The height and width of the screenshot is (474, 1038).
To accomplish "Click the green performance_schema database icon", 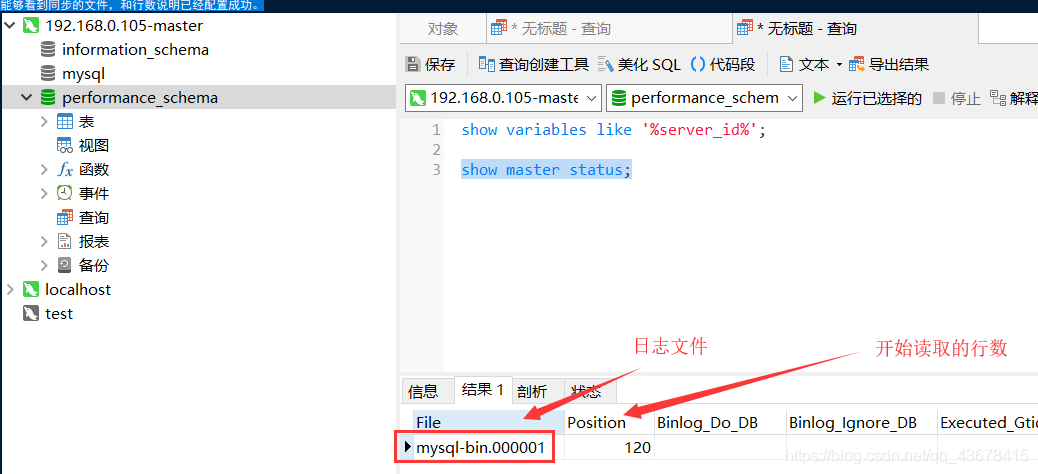I will tap(48, 98).
